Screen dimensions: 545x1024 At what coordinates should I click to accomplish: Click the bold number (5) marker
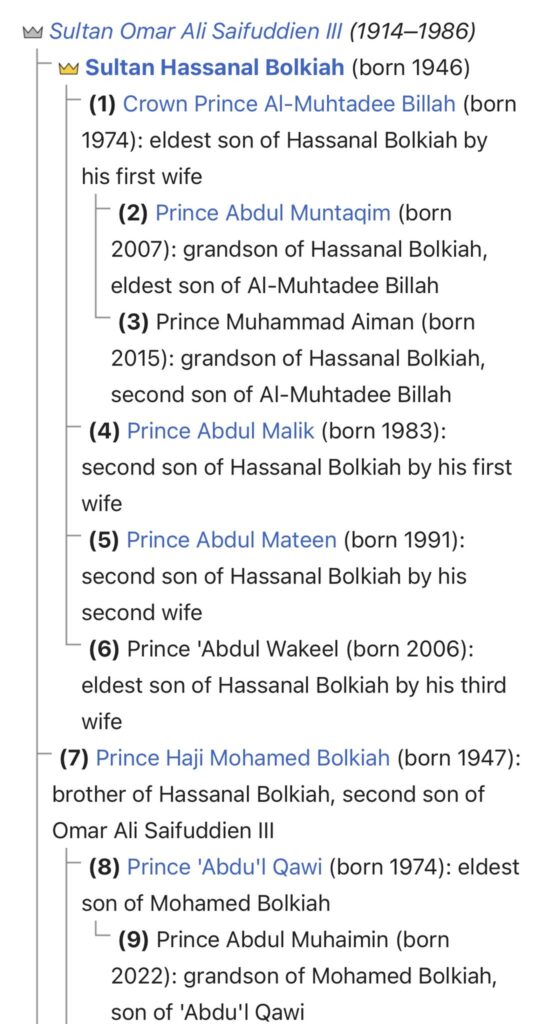[x=104, y=540]
